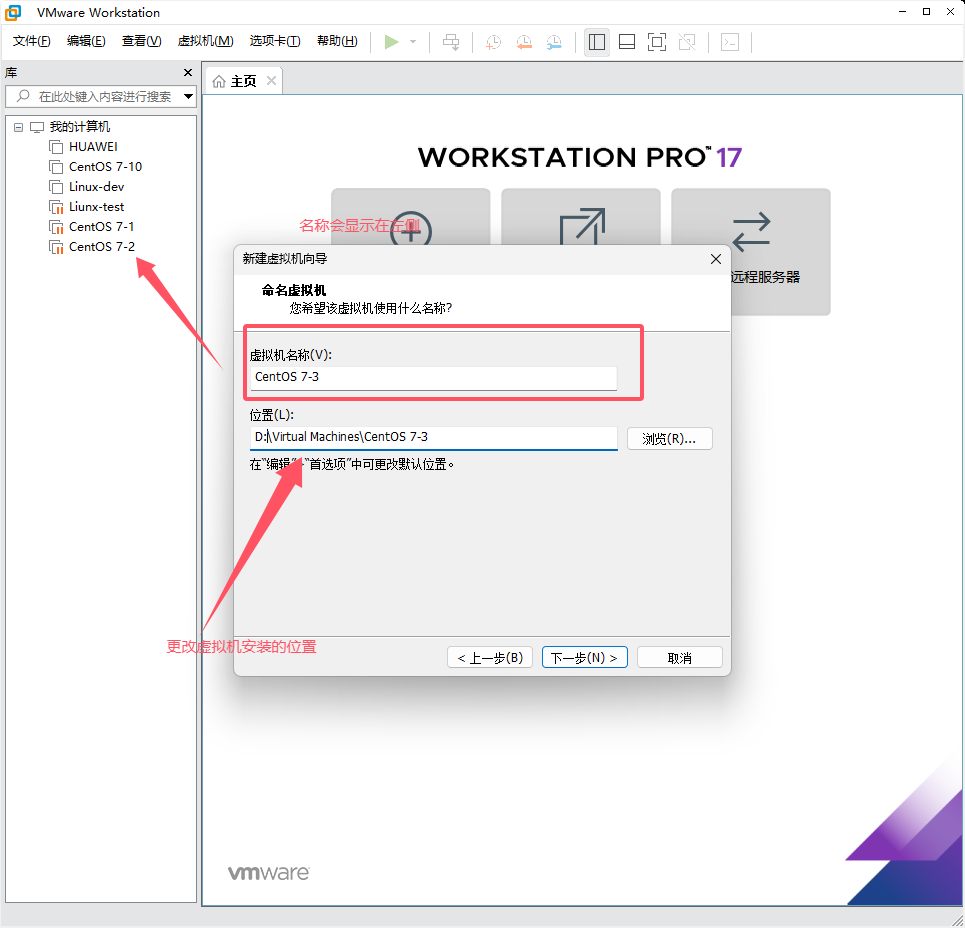The image size is (965, 928).
Task: Open the 文件(F) menu
Action: (x=31, y=41)
